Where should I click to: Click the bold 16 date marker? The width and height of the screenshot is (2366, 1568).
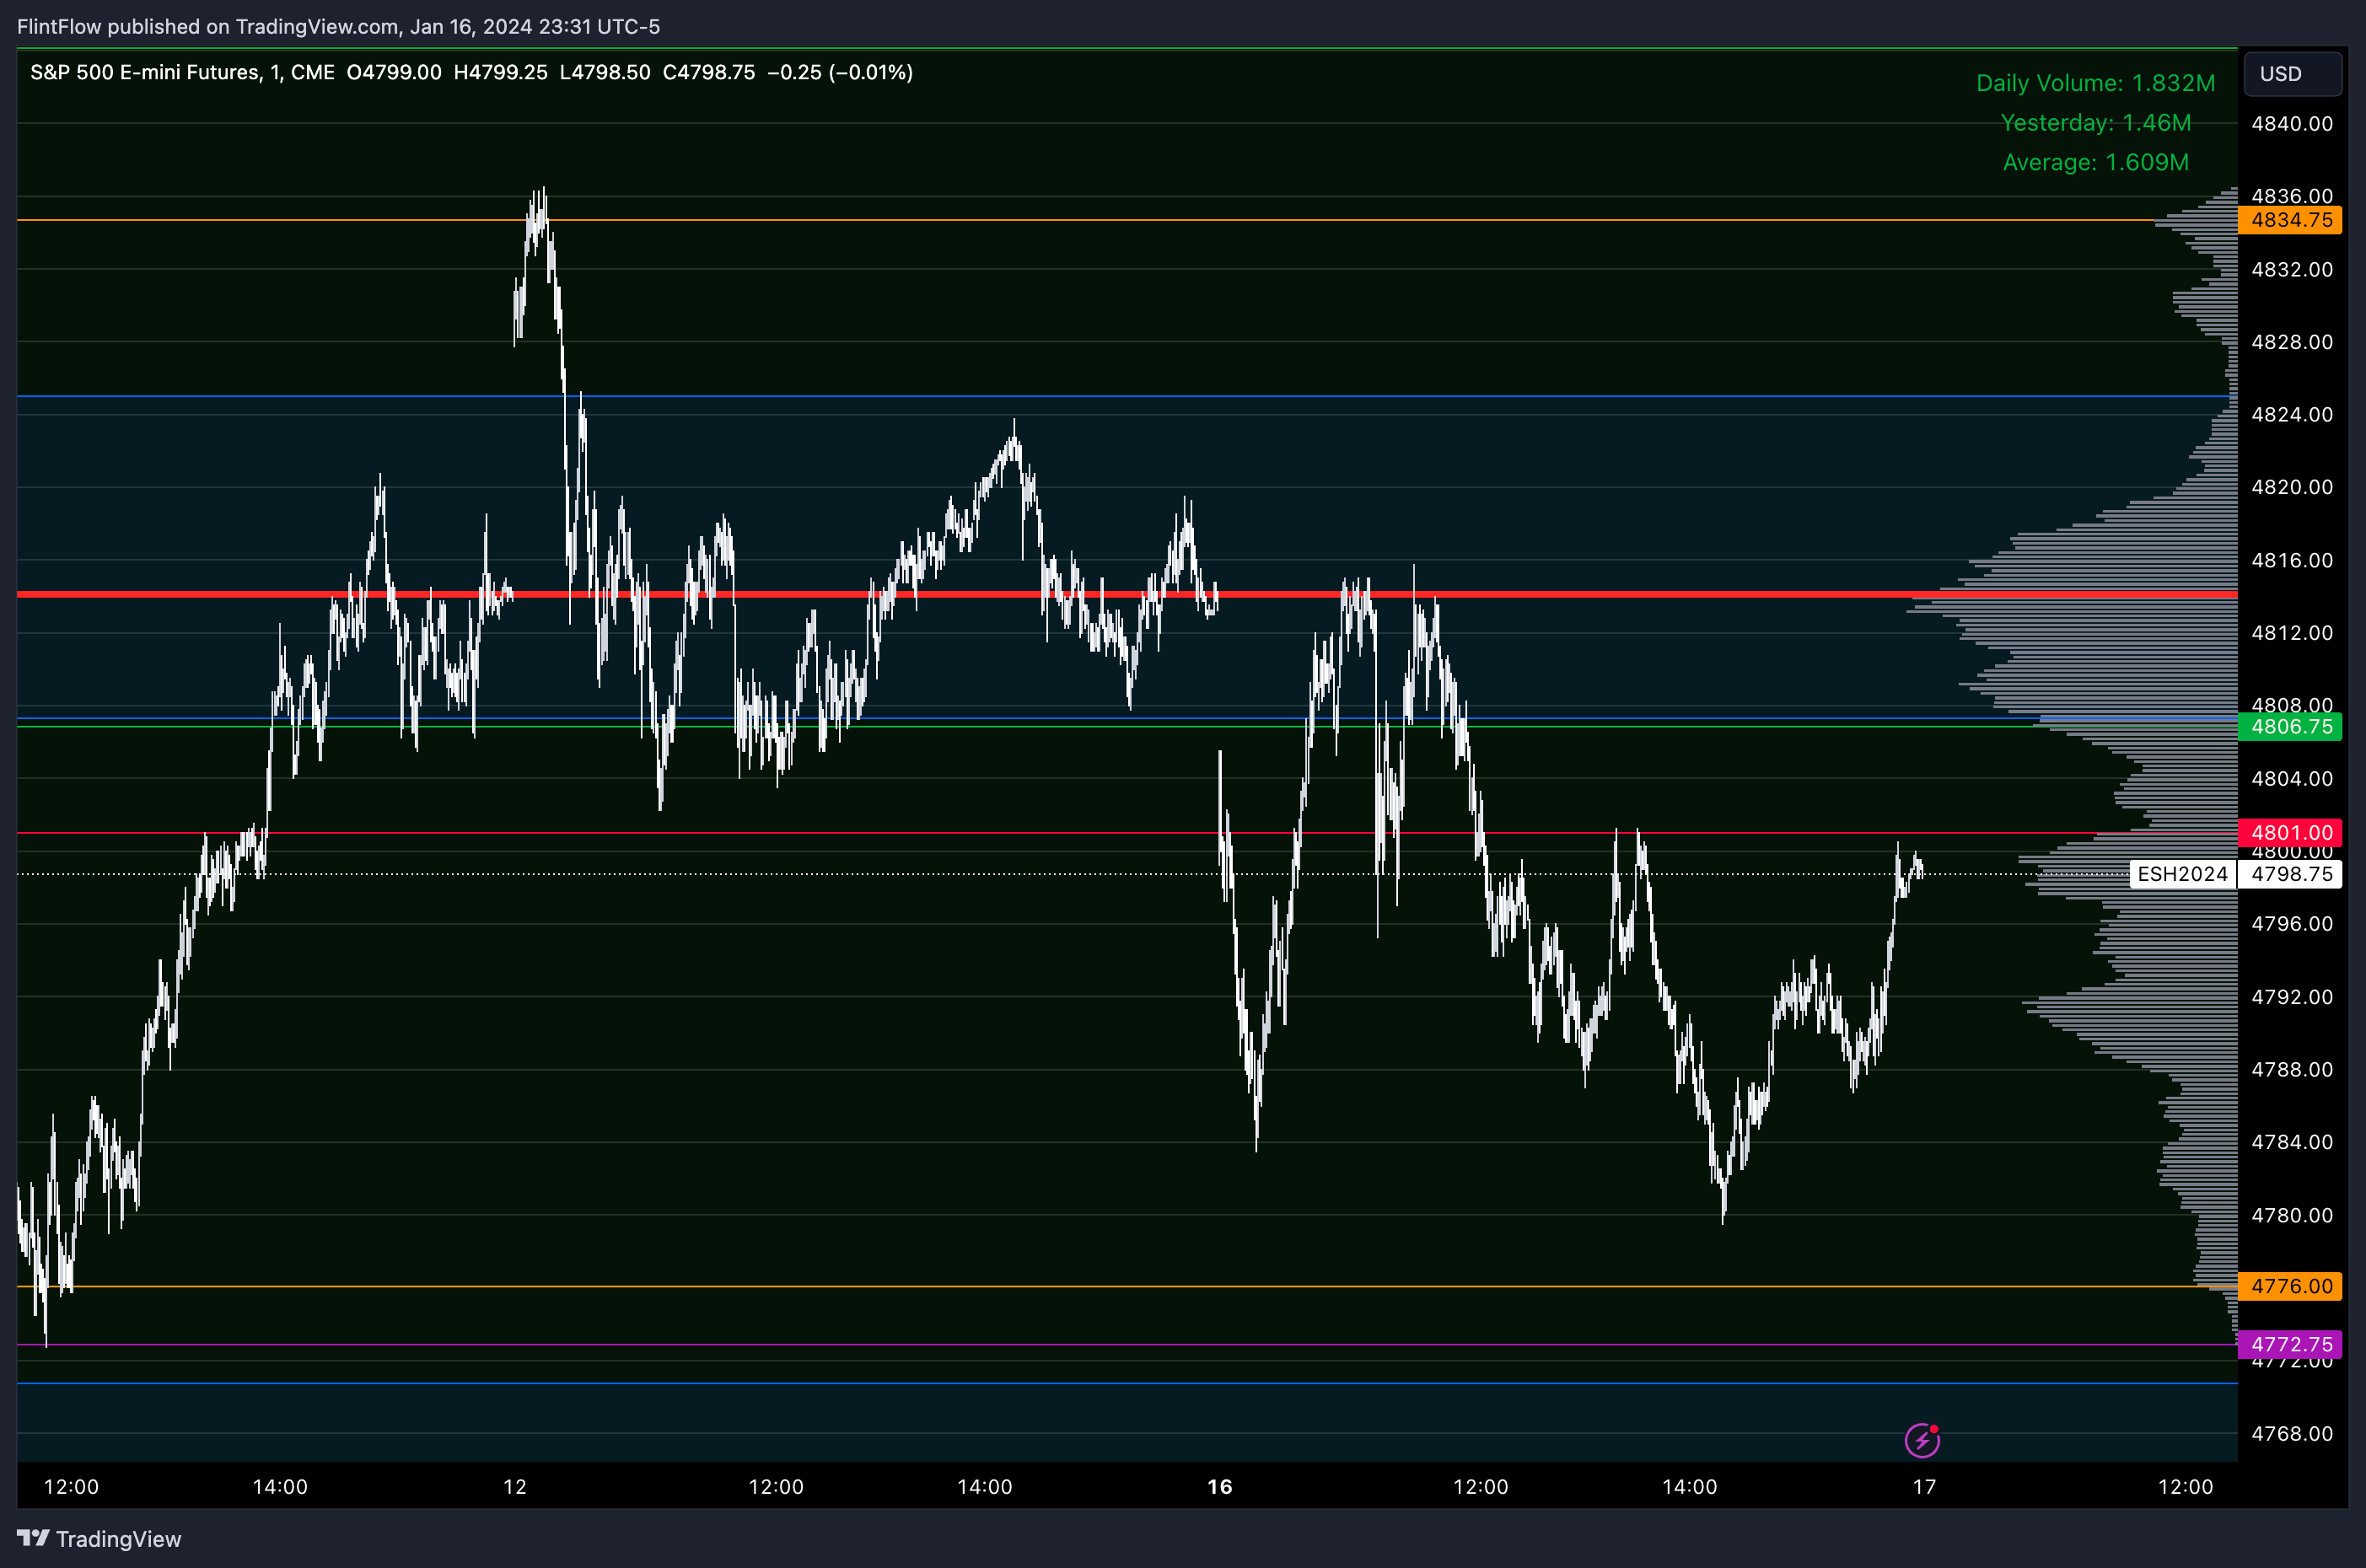(x=1219, y=1487)
